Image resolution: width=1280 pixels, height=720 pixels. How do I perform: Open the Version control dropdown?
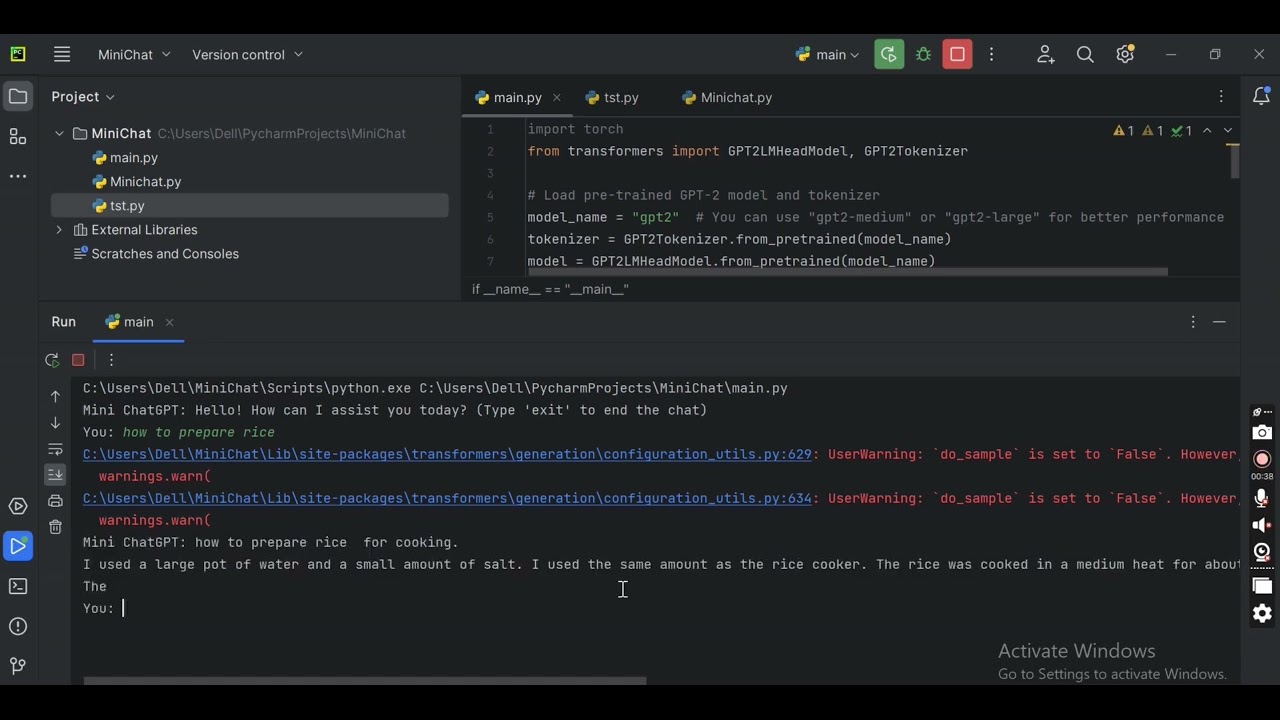point(247,55)
